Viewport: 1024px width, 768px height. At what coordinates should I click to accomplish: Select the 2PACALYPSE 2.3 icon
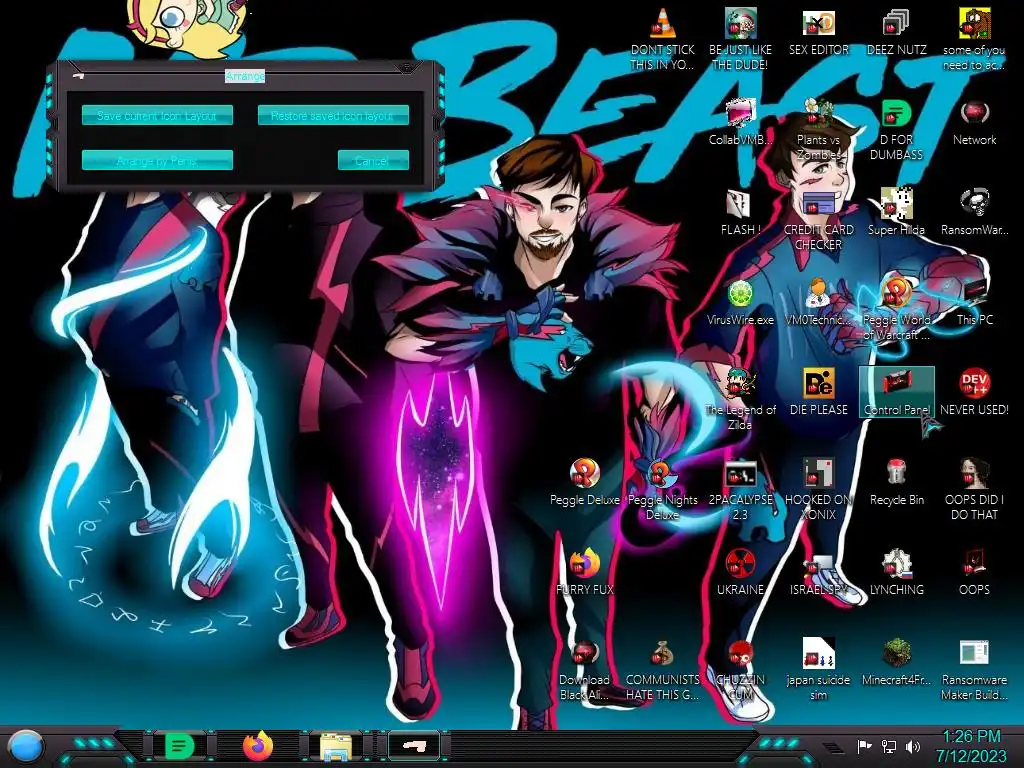click(x=740, y=489)
